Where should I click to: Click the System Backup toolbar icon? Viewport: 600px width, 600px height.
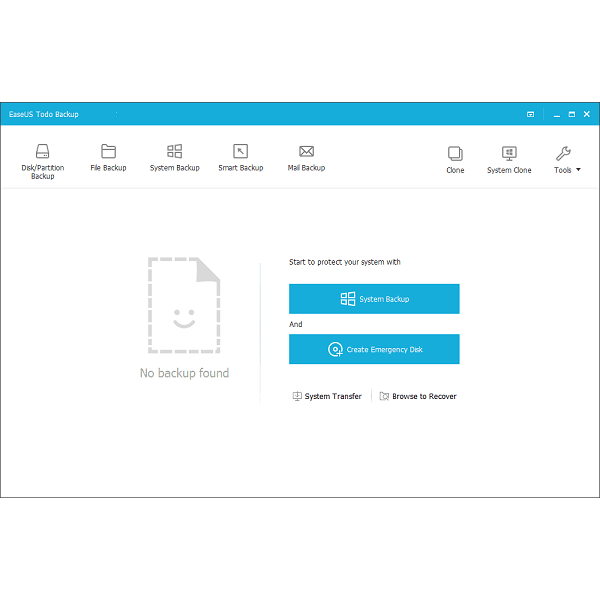pyautogui.click(x=174, y=152)
